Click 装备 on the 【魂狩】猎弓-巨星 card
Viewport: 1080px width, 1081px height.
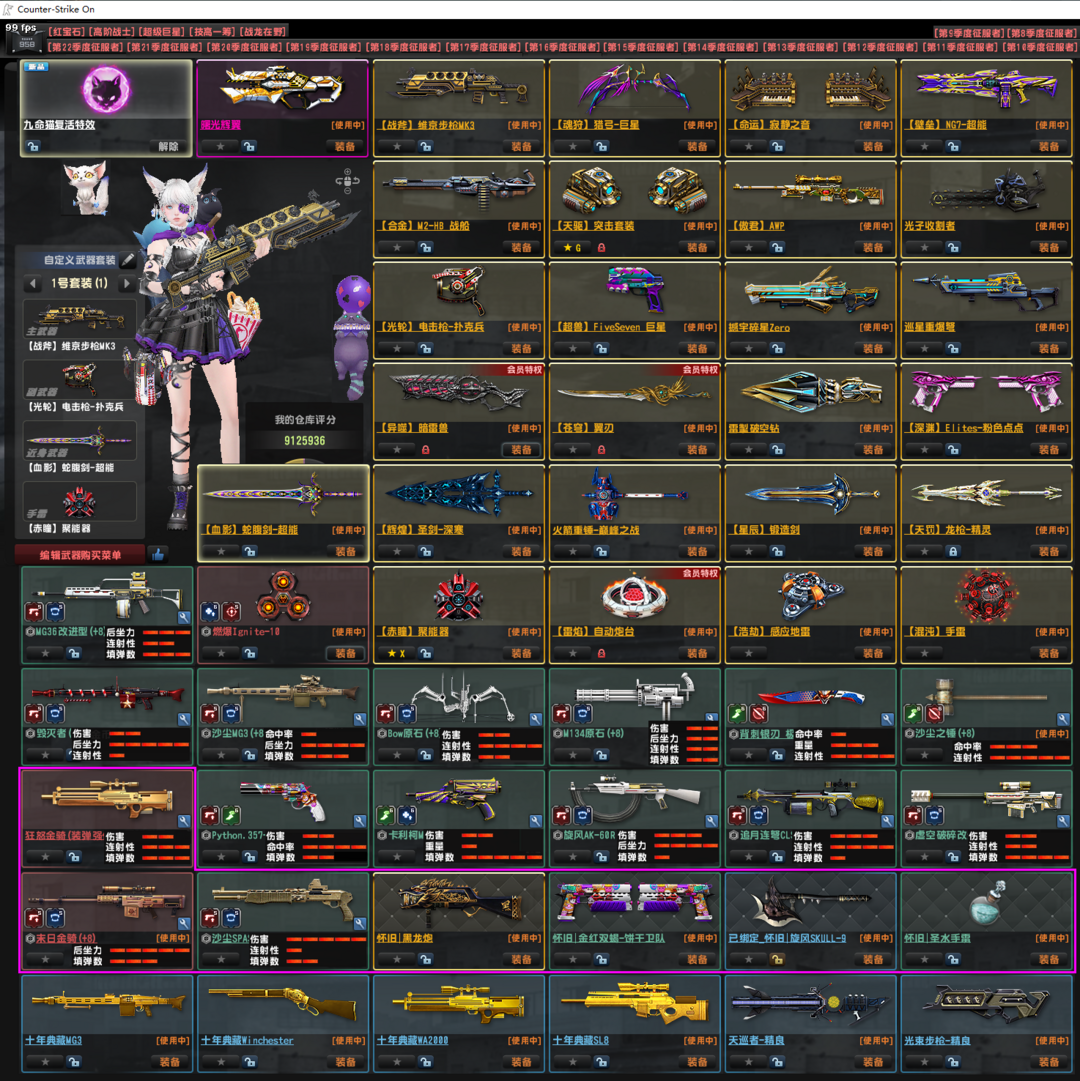[697, 146]
